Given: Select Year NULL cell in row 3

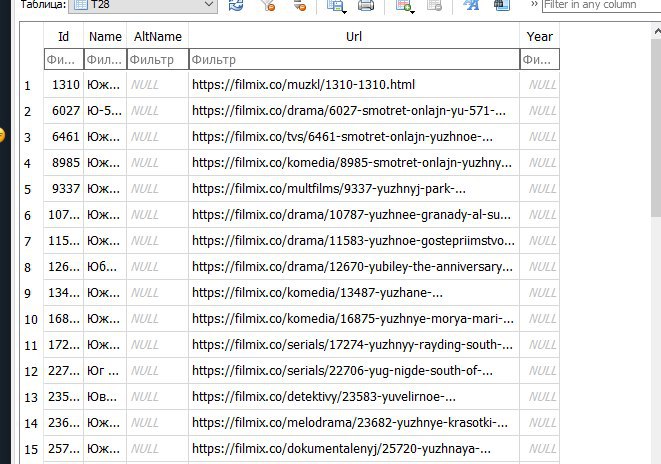Looking at the screenshot, I should 540,137.
